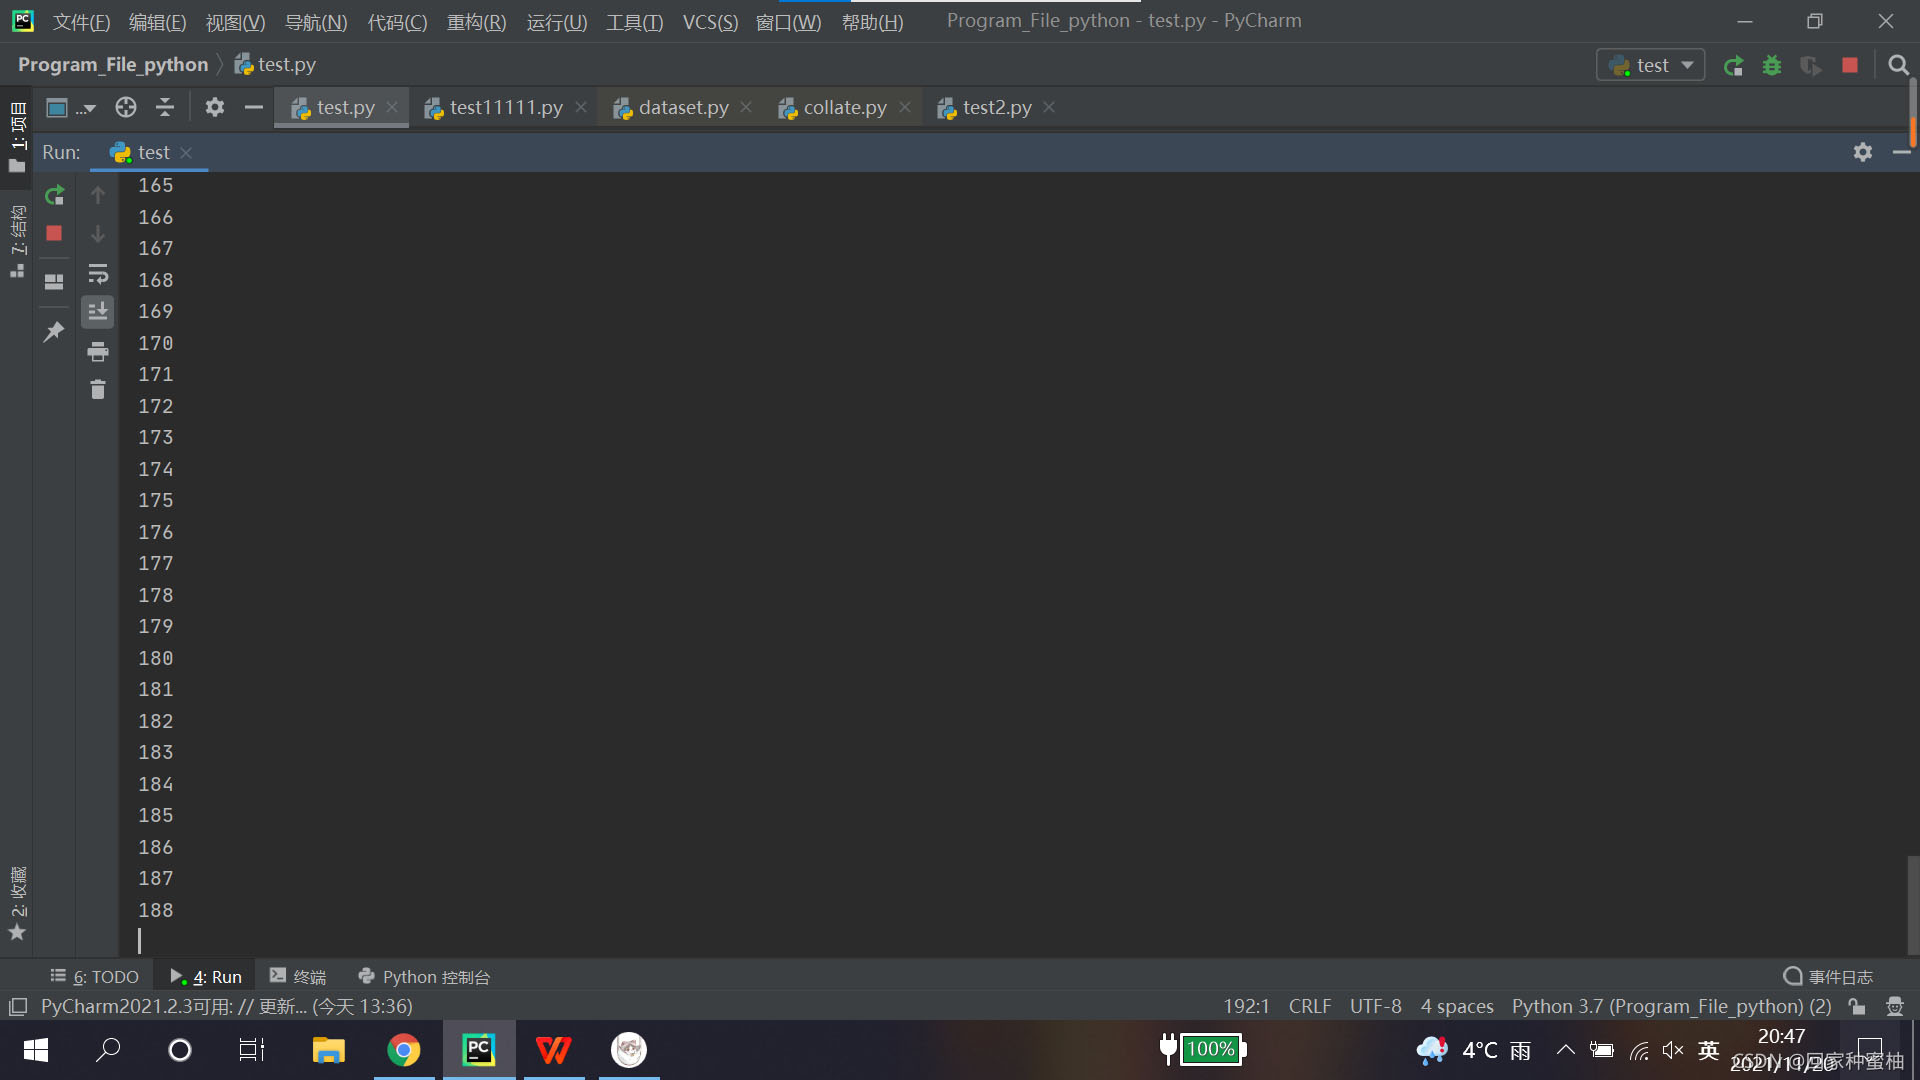Click the debug bug icon in toolbar
Image resolution: width=1920 pixels, height=1080 pixels.
[x=1772, y=66]
